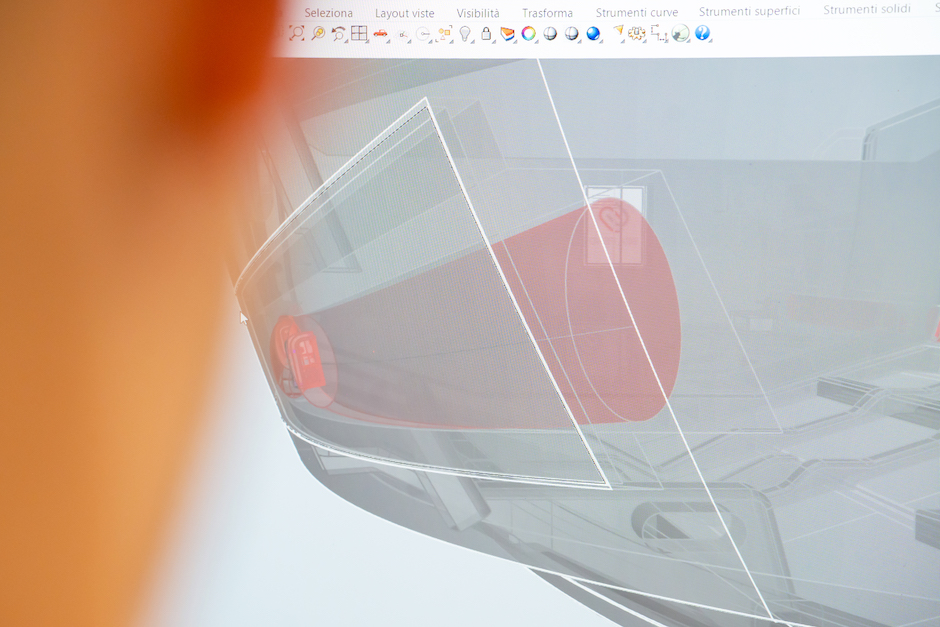Click the Zoom Extents magnifier icon

296,33
